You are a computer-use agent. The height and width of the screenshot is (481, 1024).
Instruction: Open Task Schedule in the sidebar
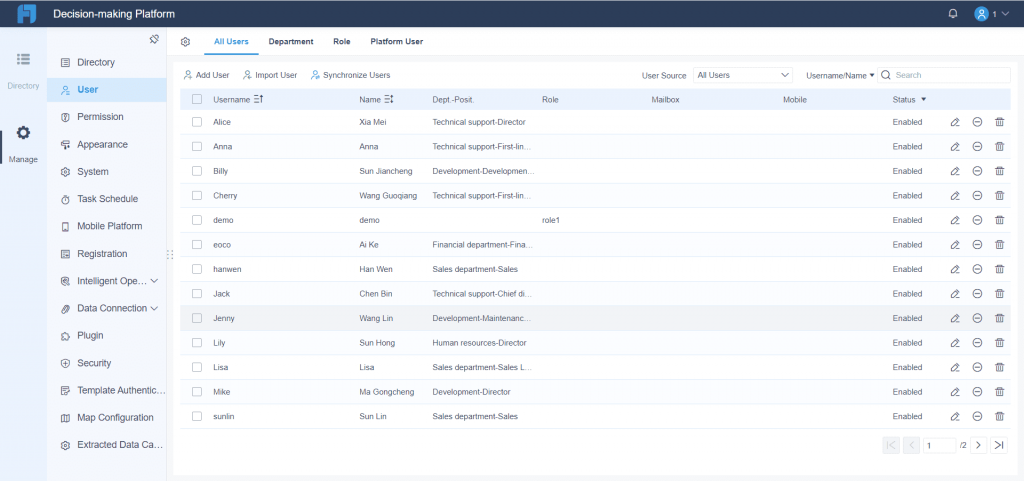106,198
